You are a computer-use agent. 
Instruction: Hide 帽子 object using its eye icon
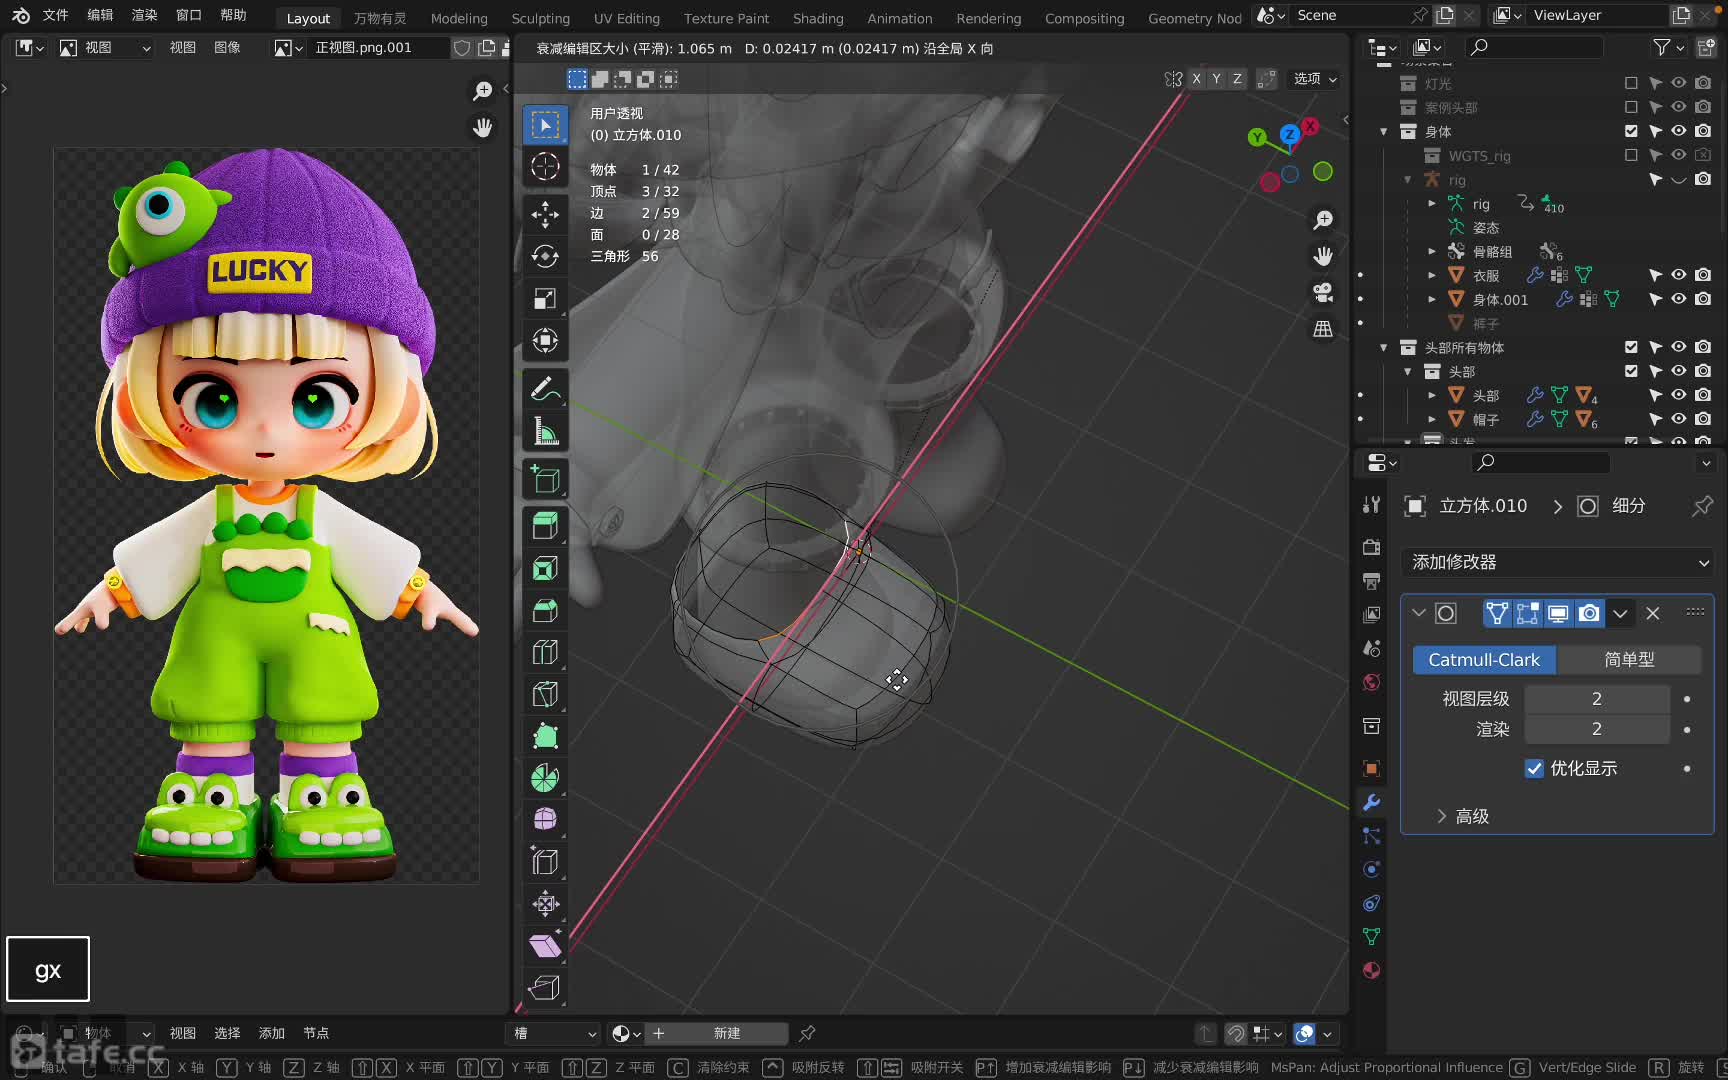(1679, 419)
